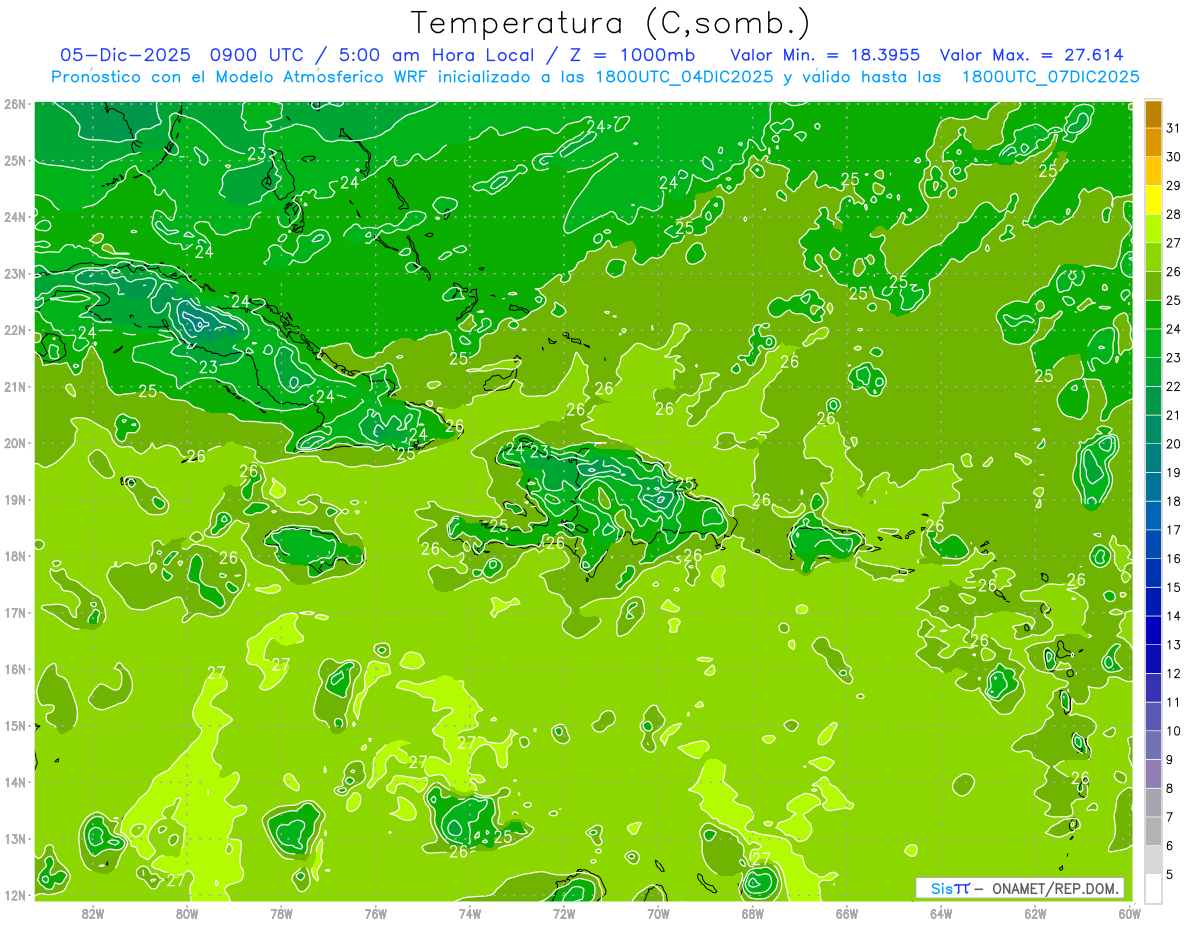This screenshot has width=1200, height=927.
Task: Click the '82W' longitude axis label
Action: click(x=93, y=913)
